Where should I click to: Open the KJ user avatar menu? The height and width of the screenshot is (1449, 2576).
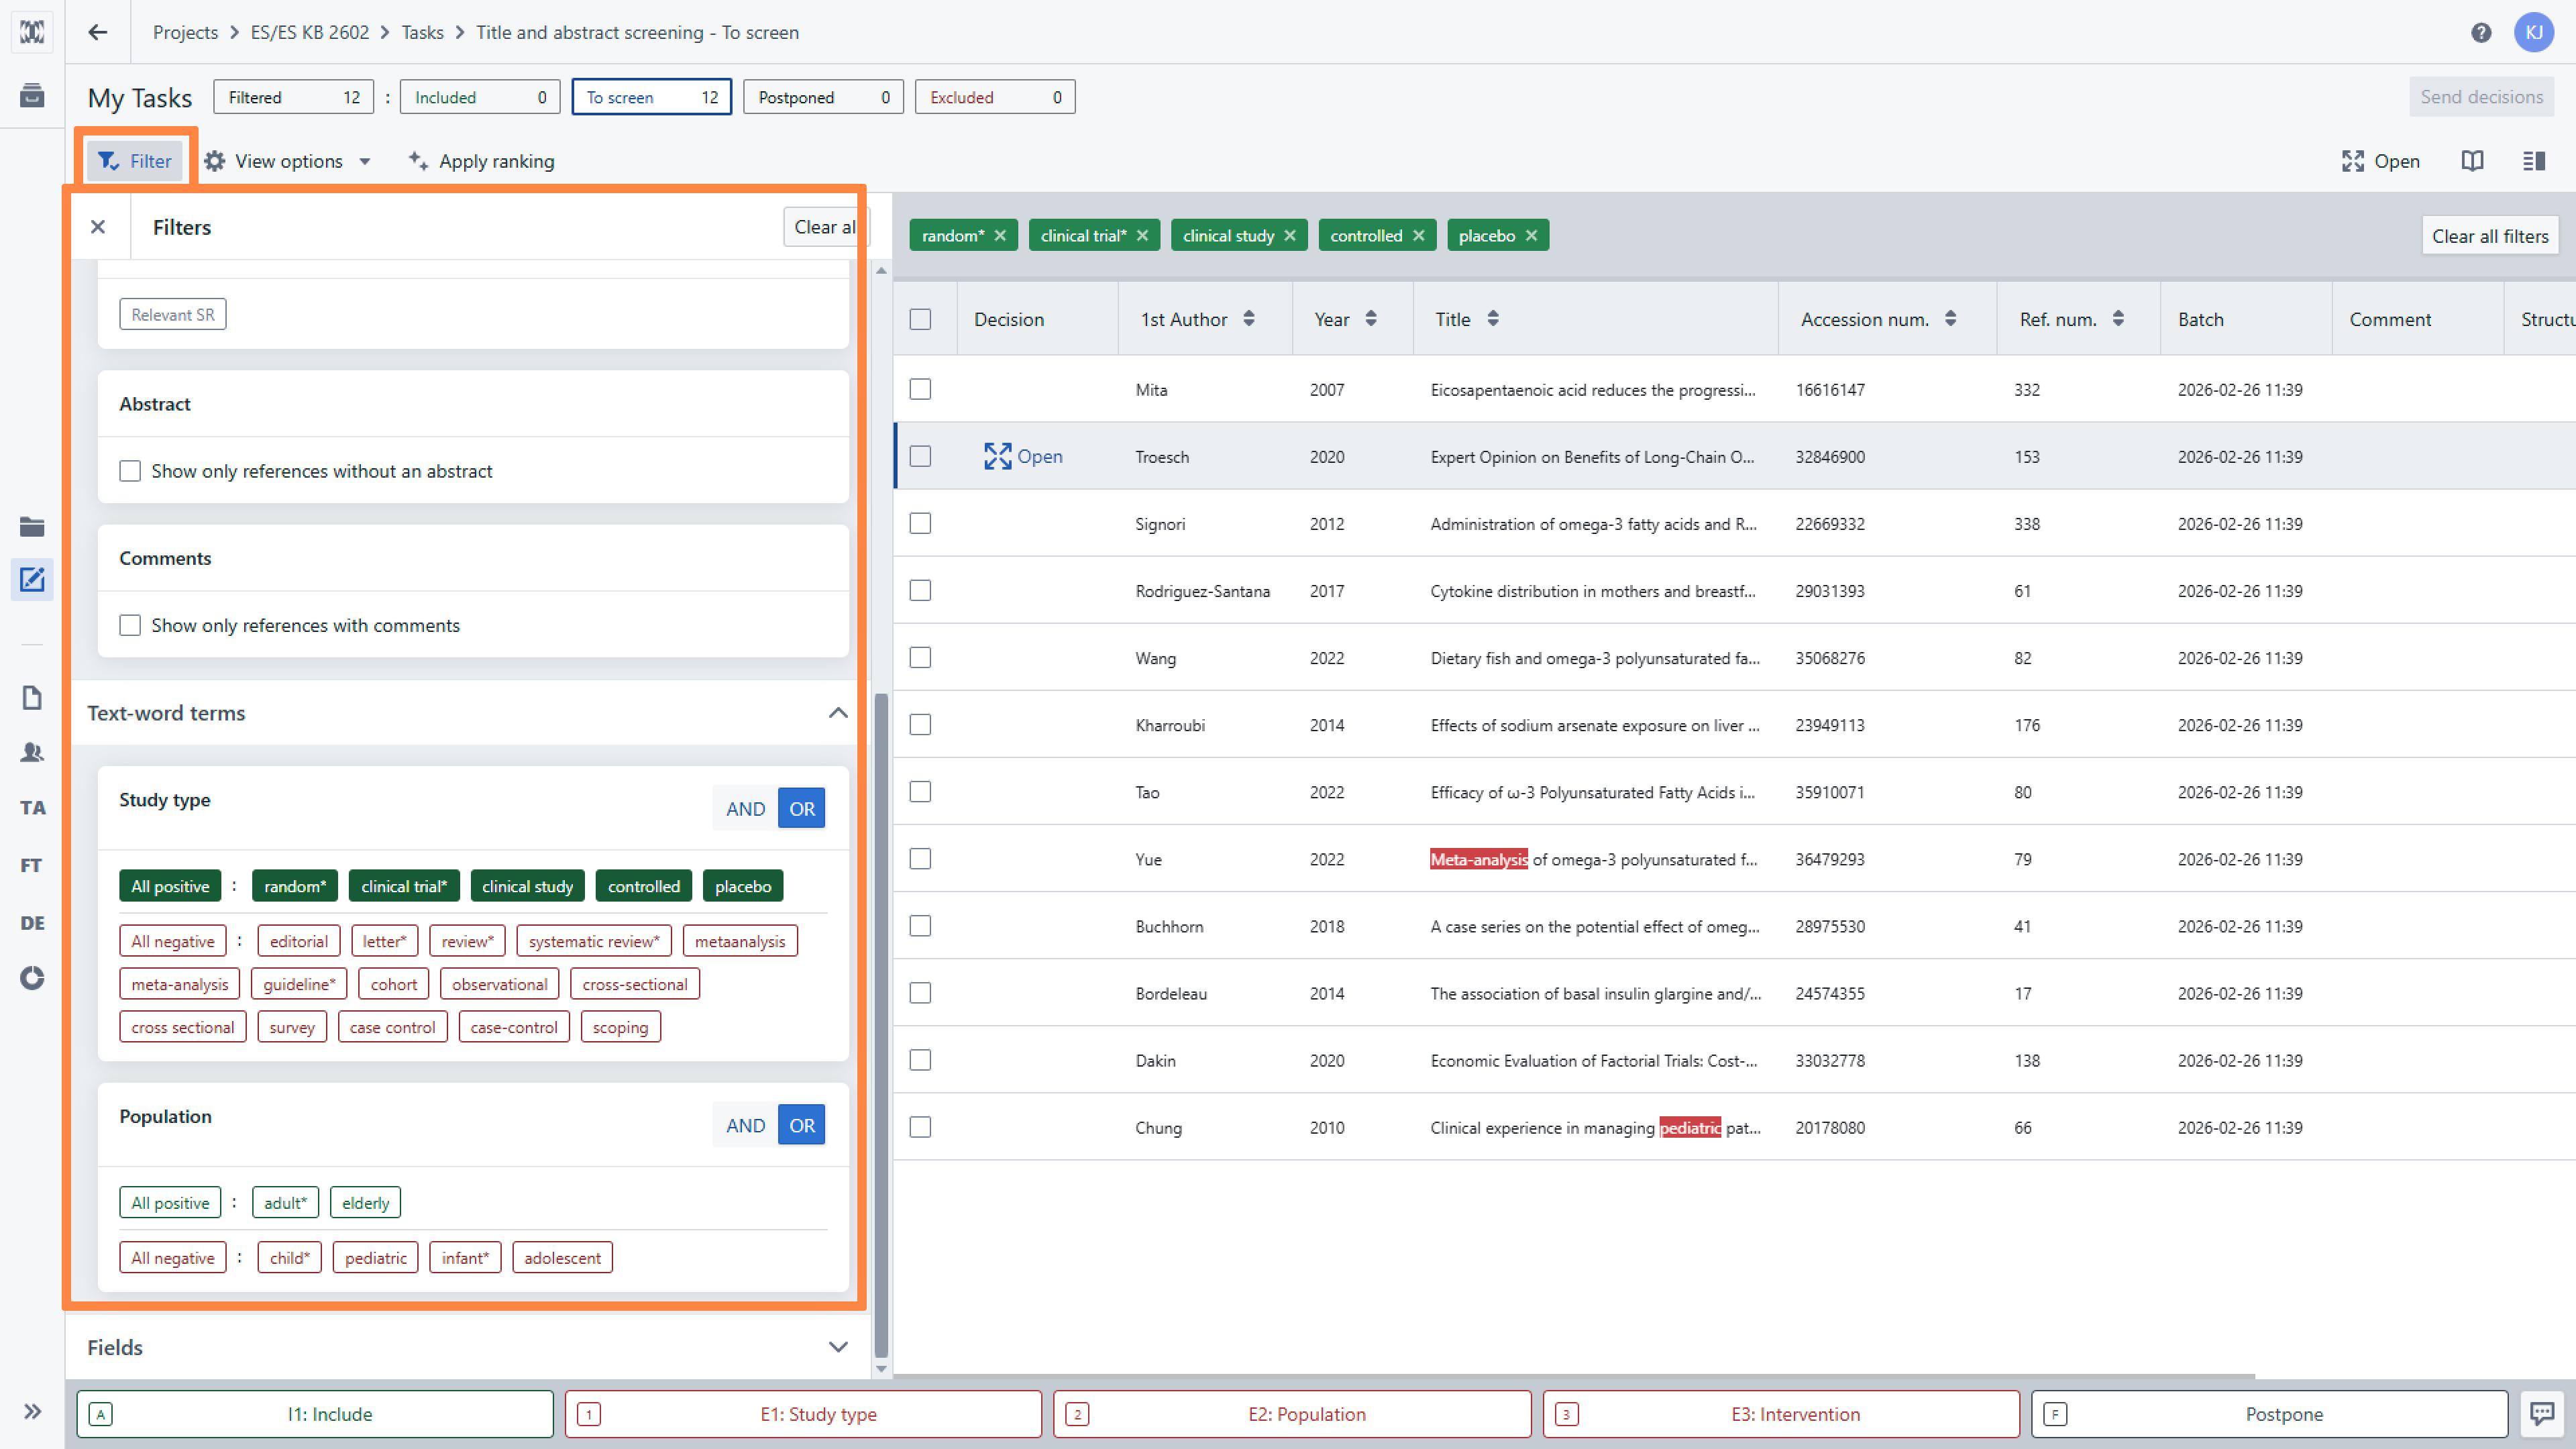(x=2534, y=32)
